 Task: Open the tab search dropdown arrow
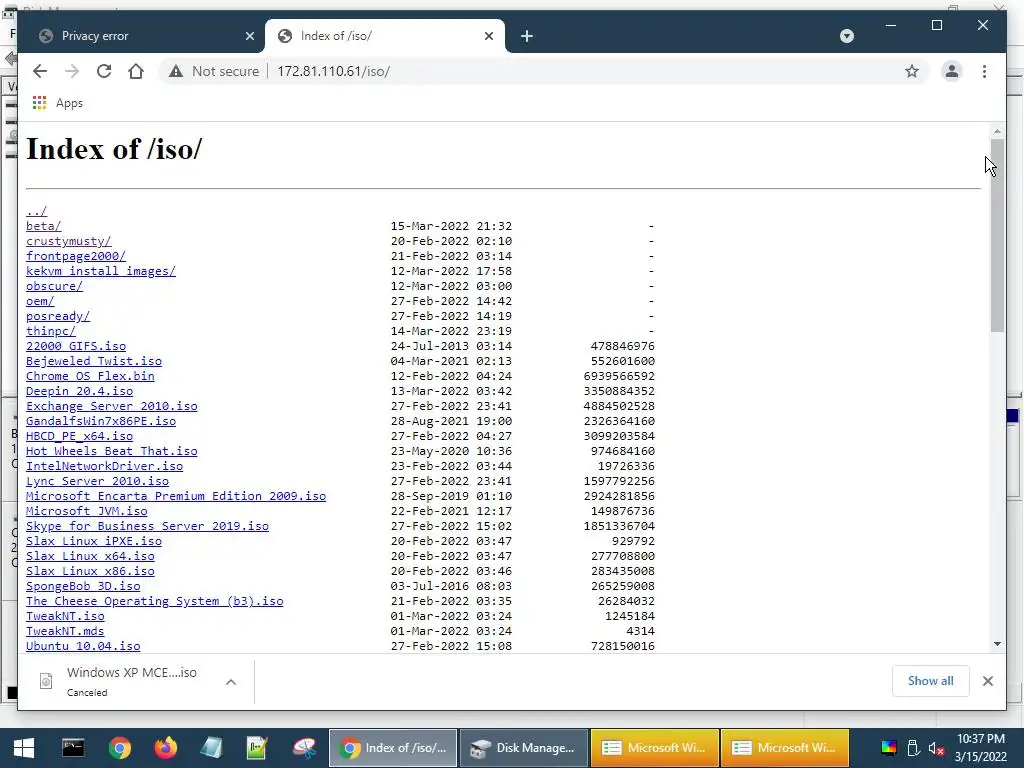click(846, 36)
